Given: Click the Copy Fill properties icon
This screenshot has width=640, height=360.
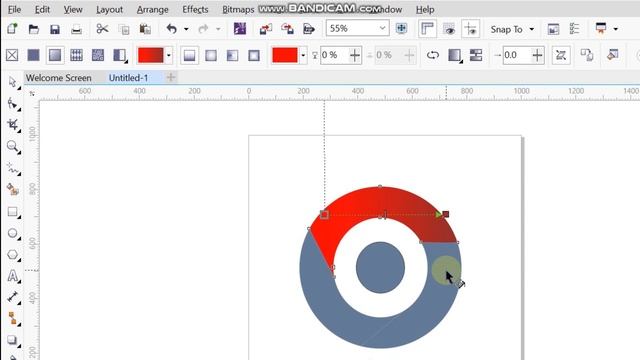Looking at the screenshot, I should coord(587,55).
